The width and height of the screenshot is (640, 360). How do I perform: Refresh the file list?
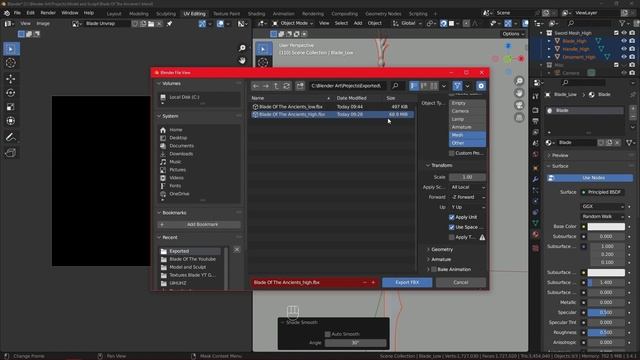coord(286,86)
